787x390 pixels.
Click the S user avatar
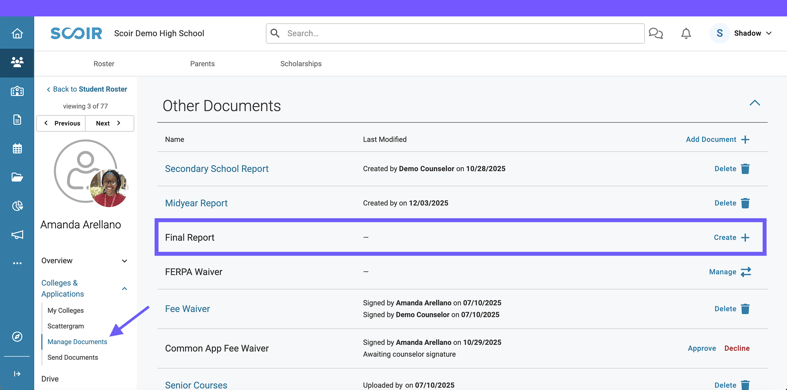click(719, 34)
